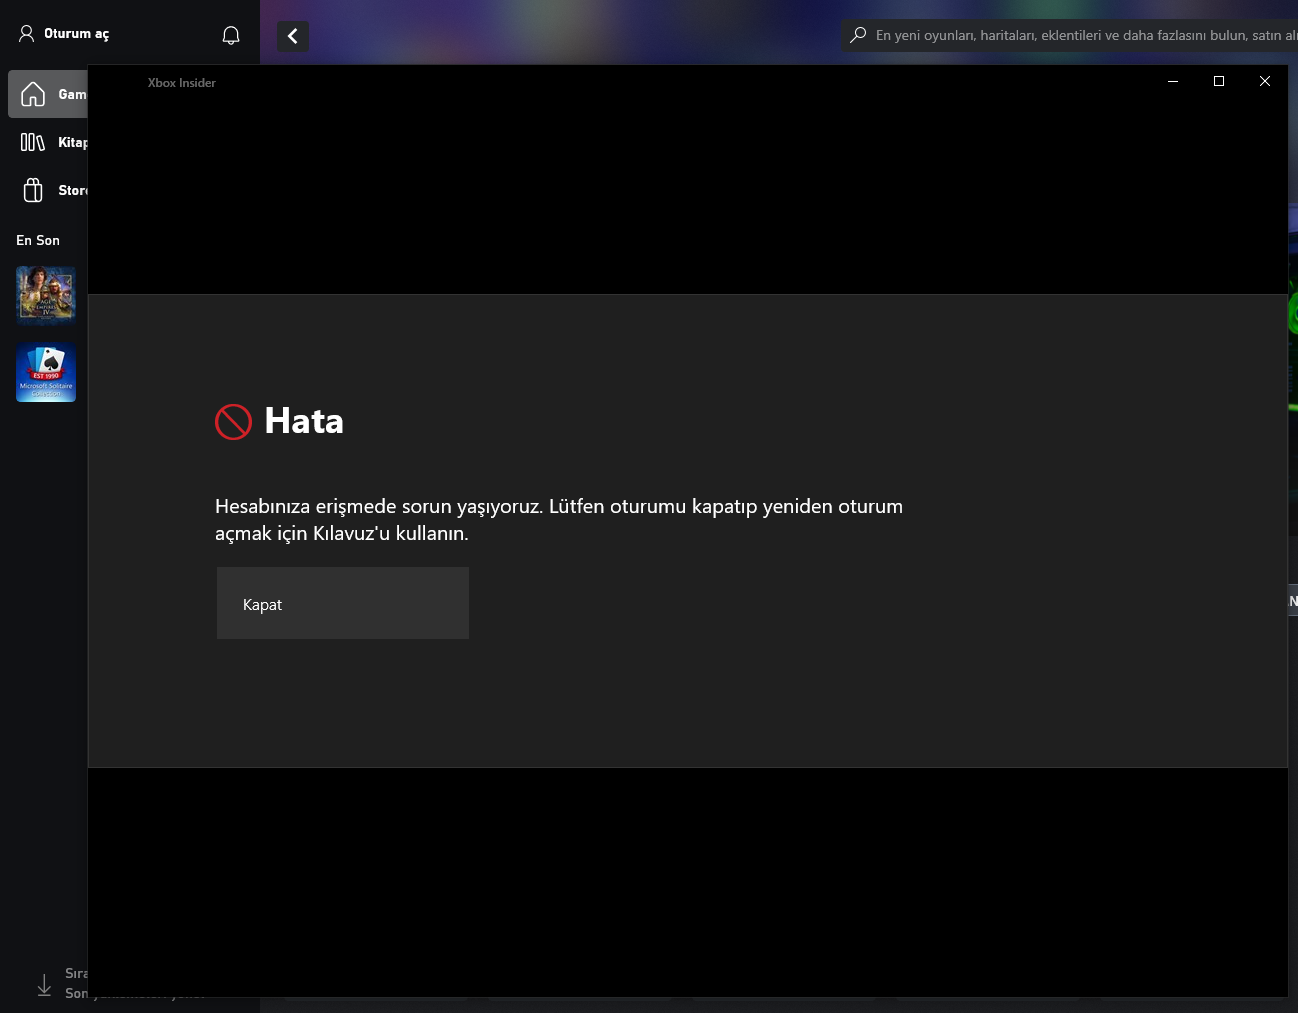Click the profile person icon
Image resolution: width=1298 pixels, height=1013 pixels.
click(27, 34)
